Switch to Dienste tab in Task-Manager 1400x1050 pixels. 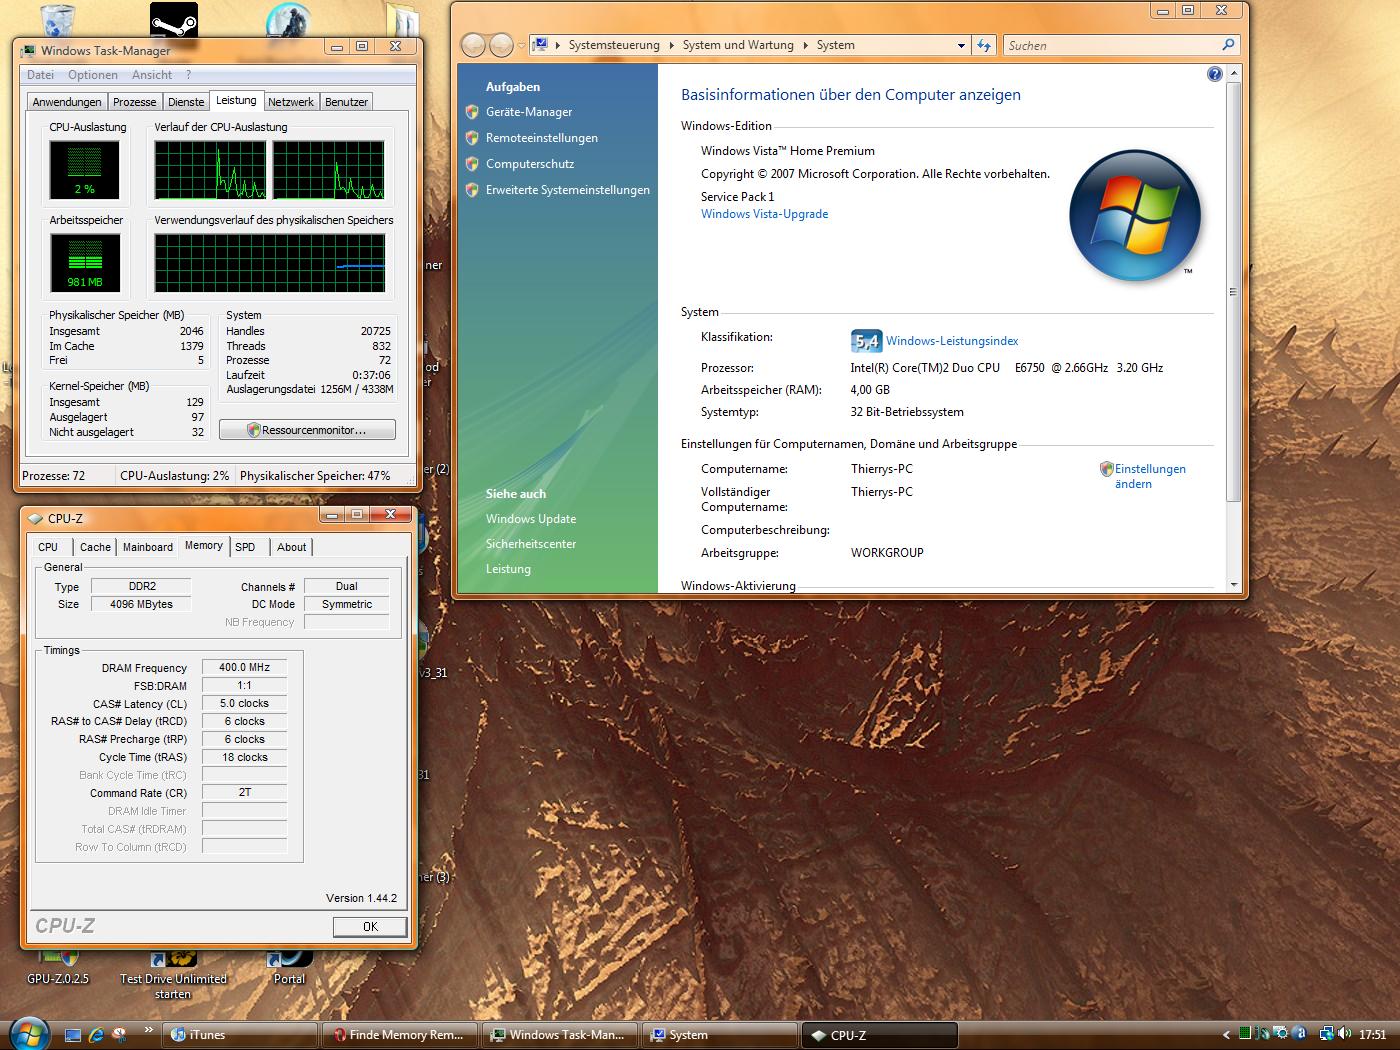click(x=186, y=102)
